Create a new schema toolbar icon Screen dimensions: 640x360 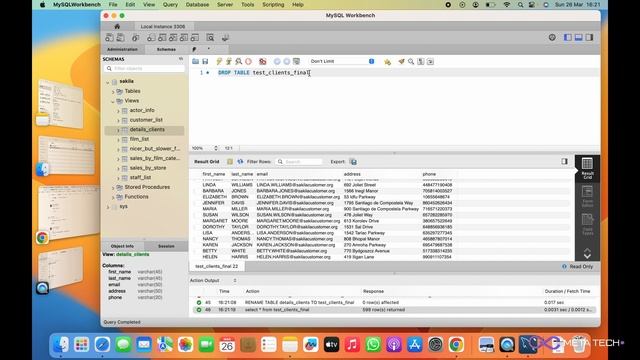tap(151, 38)
